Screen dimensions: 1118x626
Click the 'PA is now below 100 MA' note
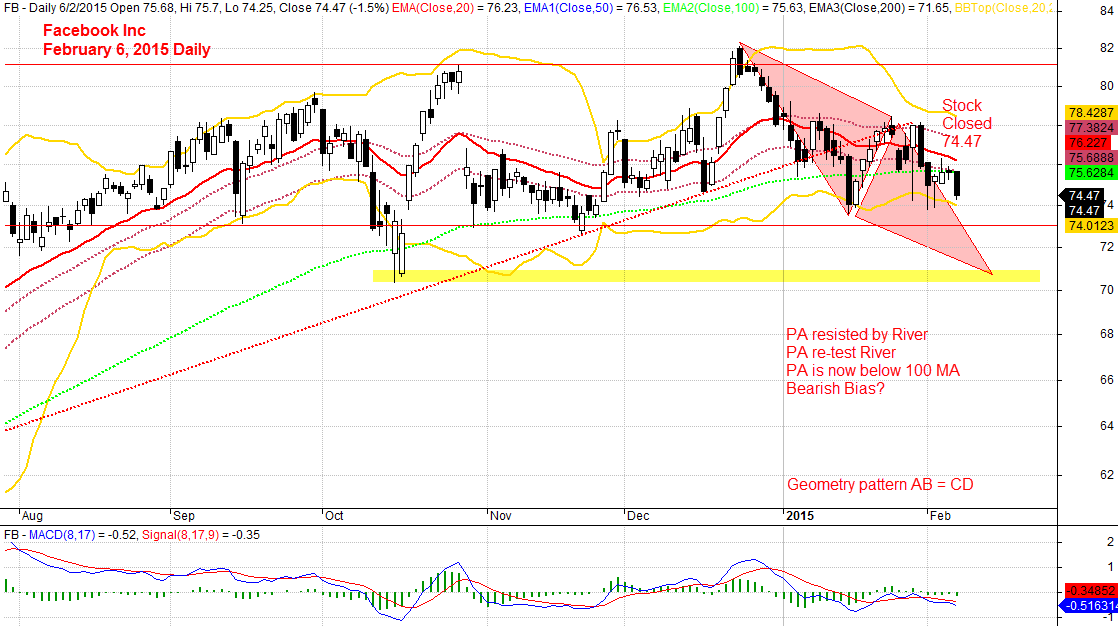point(873,371)
